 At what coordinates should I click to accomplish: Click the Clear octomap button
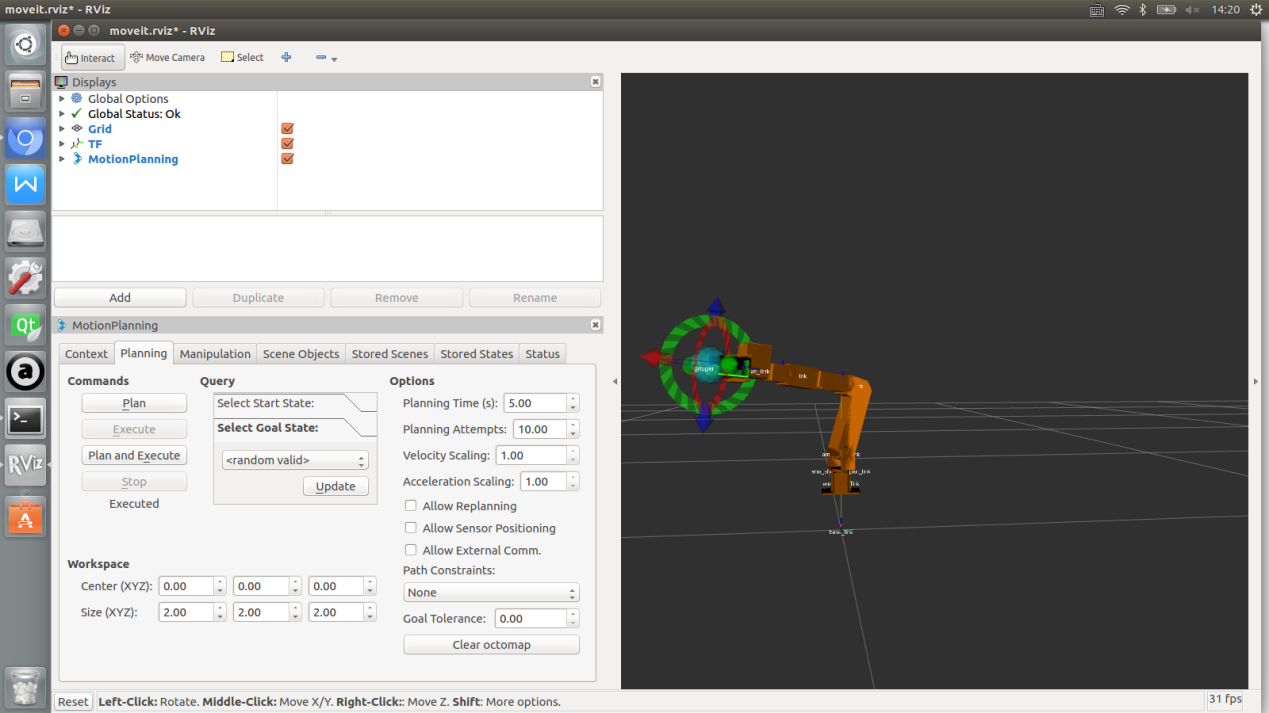pos(491,645)
